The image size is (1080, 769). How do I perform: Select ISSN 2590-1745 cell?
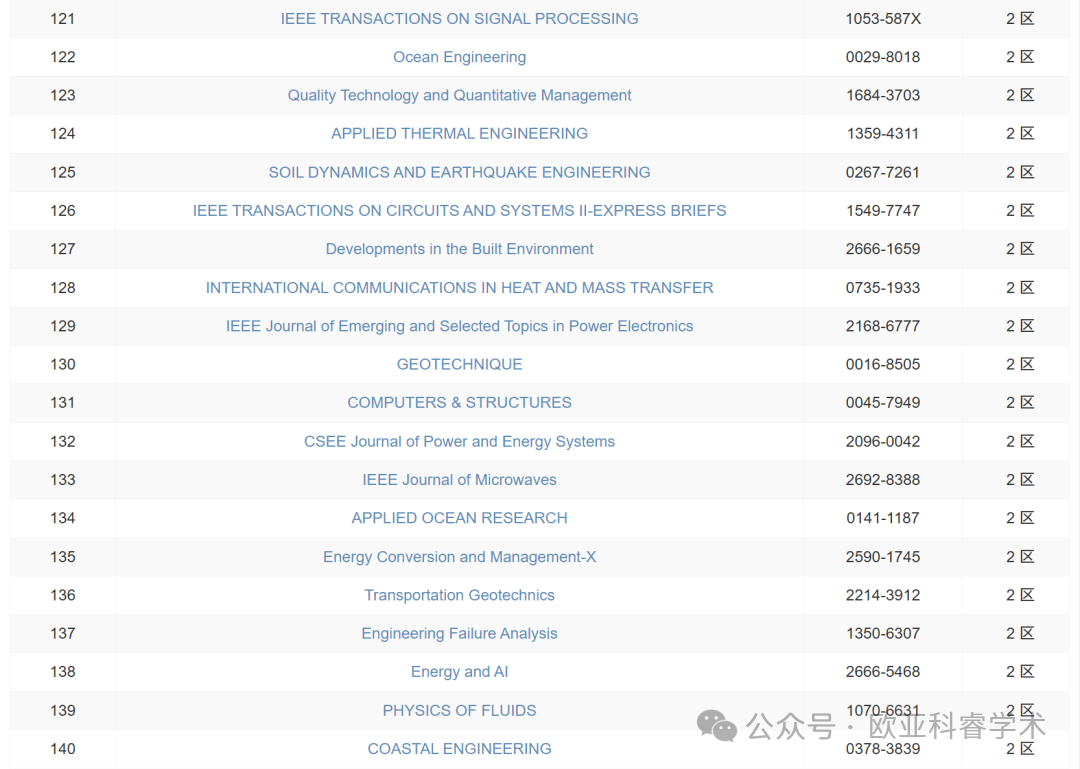883,557
